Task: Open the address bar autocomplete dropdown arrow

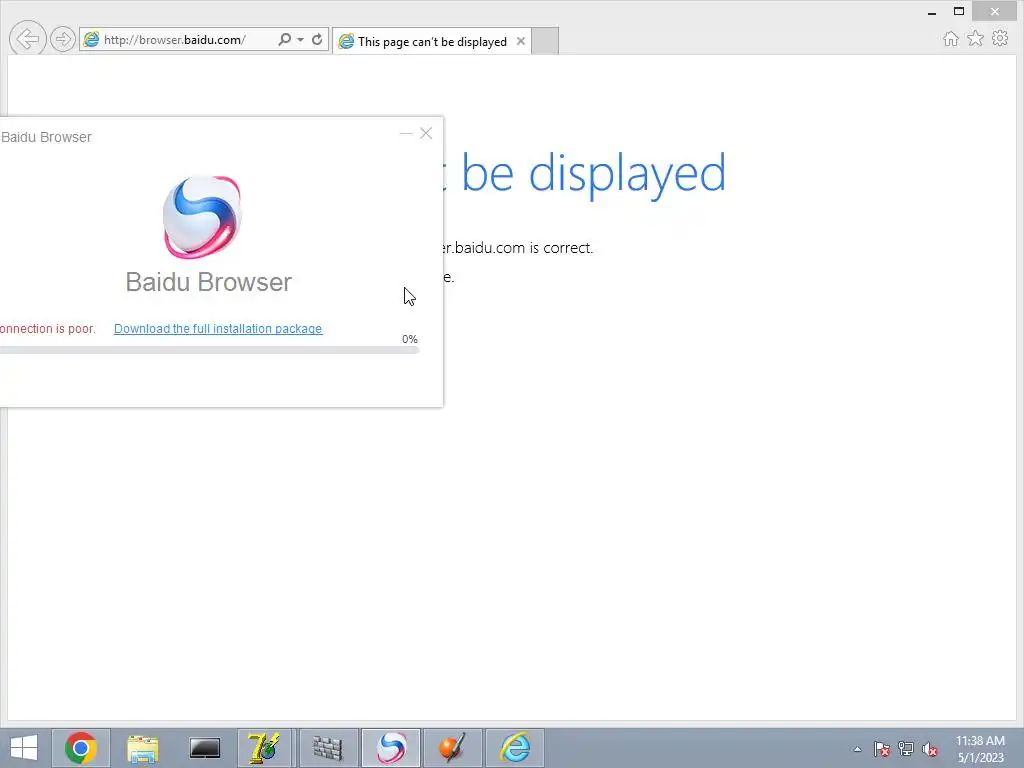Action: (300, 40)
